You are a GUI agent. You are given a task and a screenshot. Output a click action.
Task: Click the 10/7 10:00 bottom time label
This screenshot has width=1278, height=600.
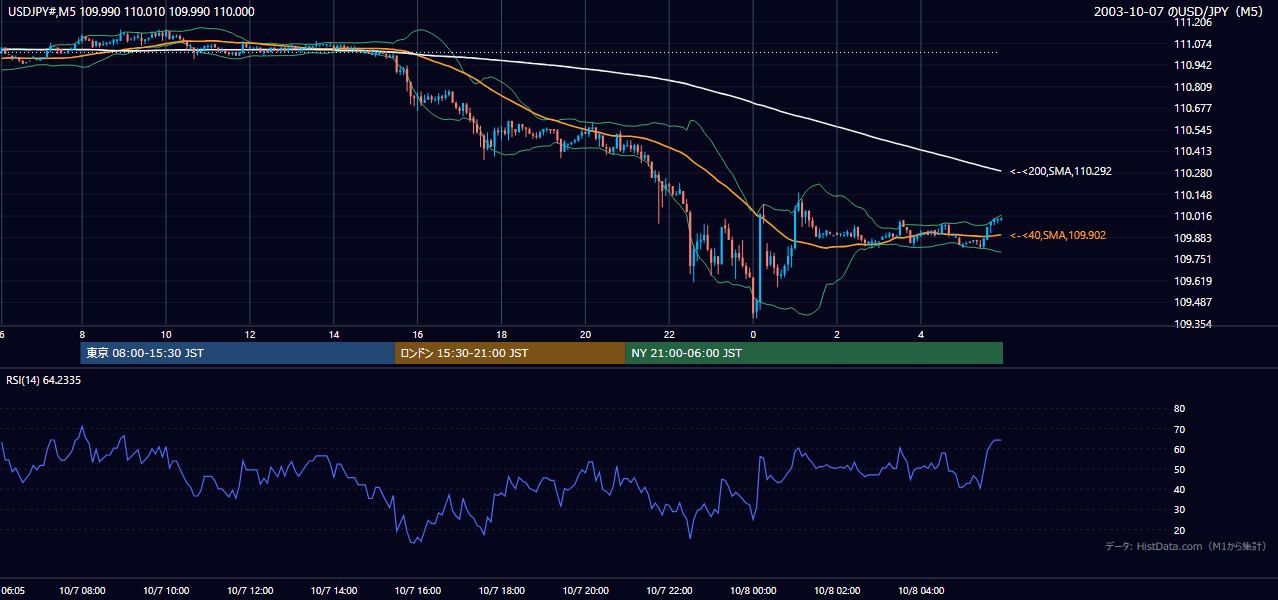[x=166, y=591]
